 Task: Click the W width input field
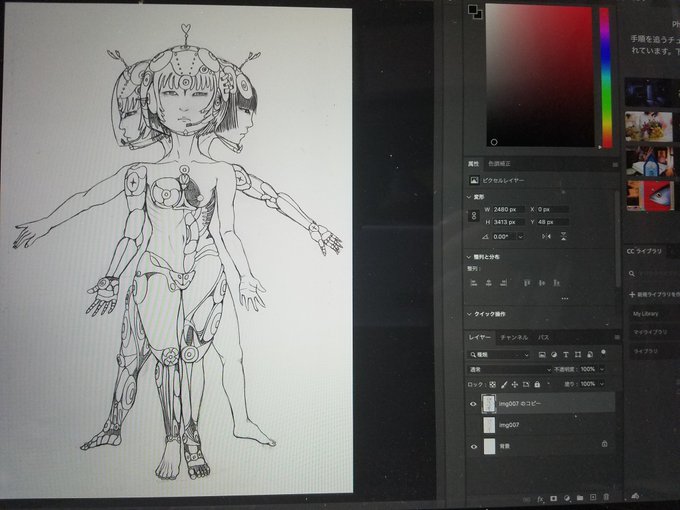(x=508, y=209)
